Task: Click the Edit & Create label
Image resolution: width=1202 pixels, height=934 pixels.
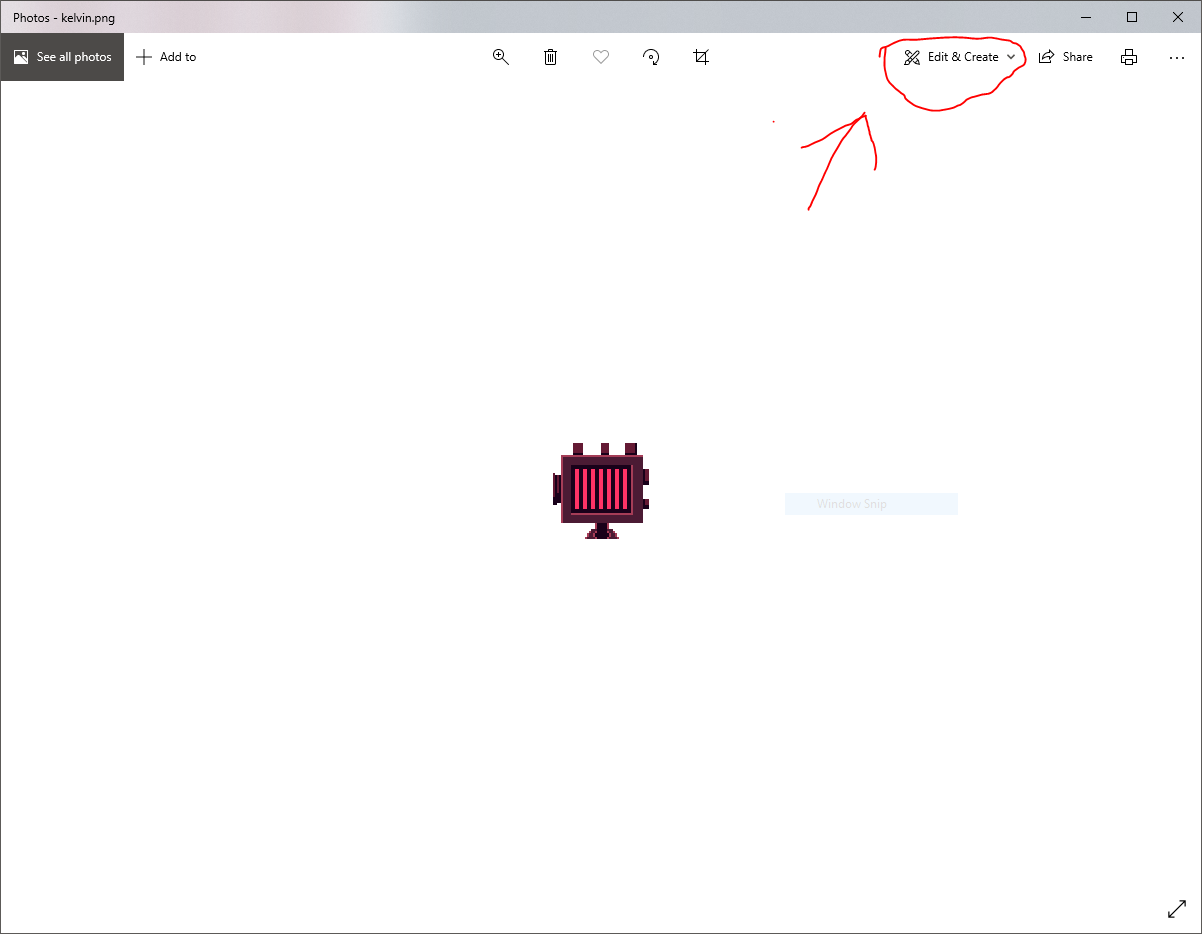Action: [962, 57]
